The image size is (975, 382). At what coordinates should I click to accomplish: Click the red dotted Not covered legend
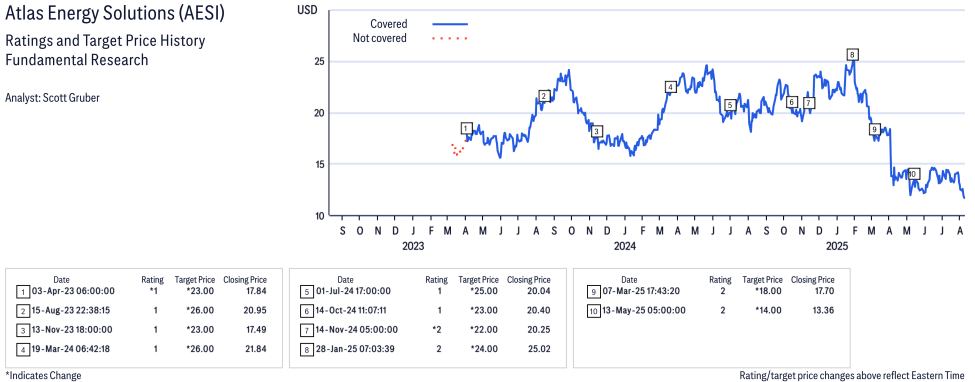tap(450, 39)
